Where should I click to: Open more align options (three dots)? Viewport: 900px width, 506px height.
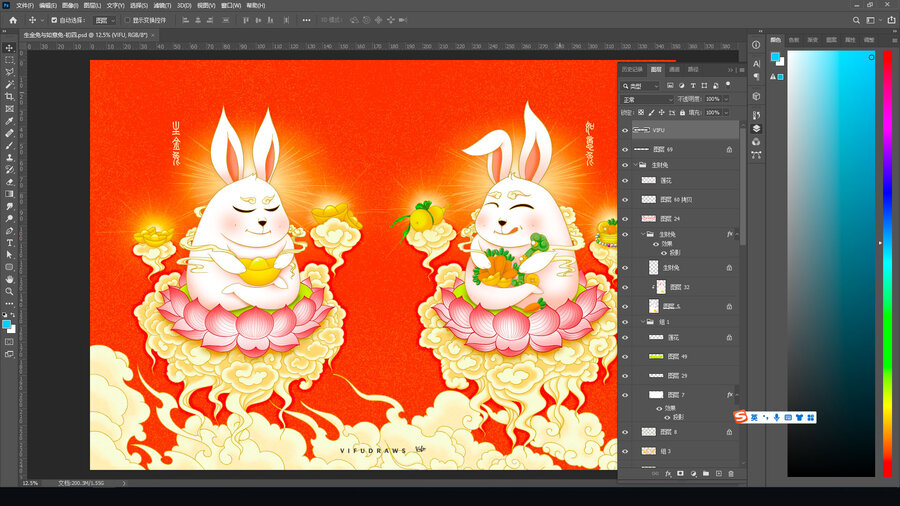(x=307, y=20)
